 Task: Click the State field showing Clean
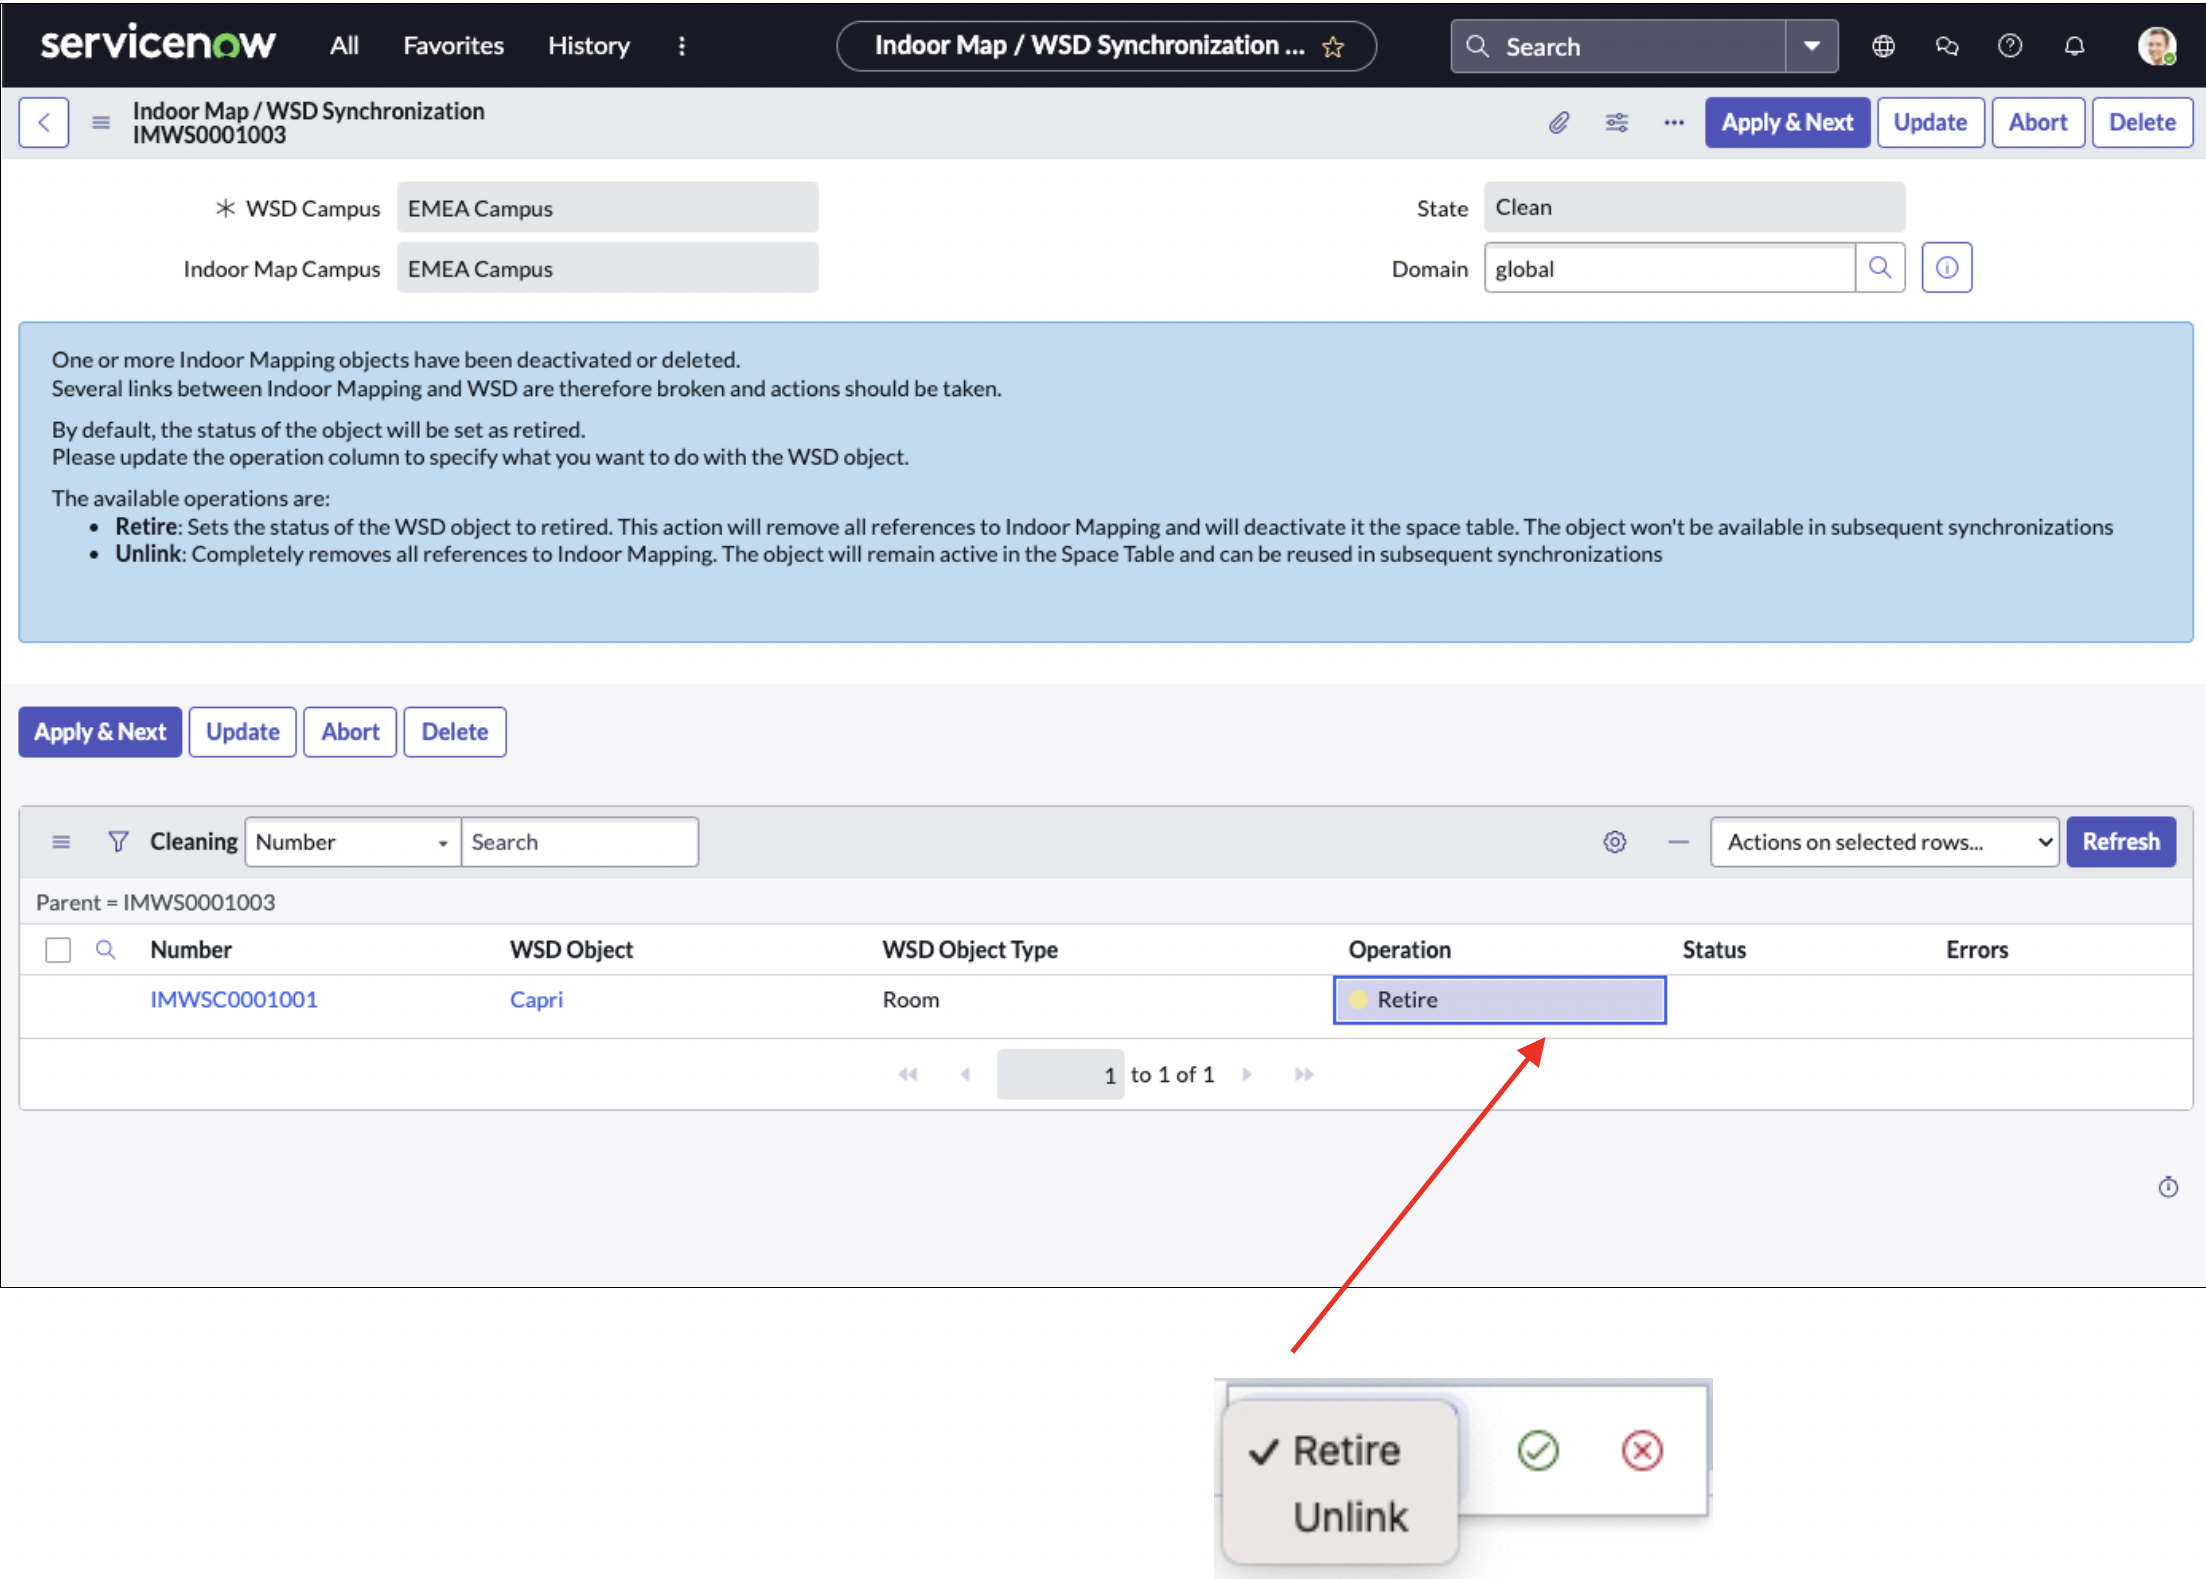coord(1695,207)
